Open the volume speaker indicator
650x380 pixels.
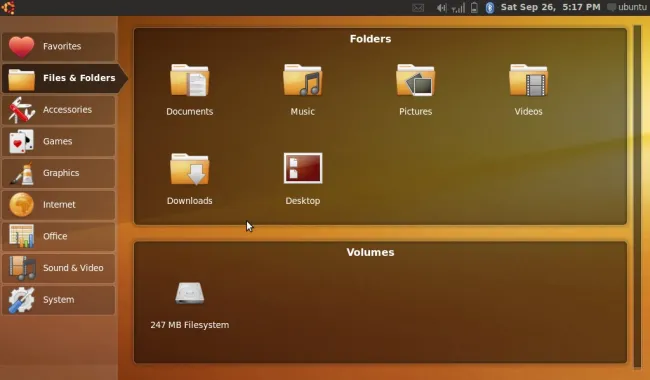tap(441, 7)
